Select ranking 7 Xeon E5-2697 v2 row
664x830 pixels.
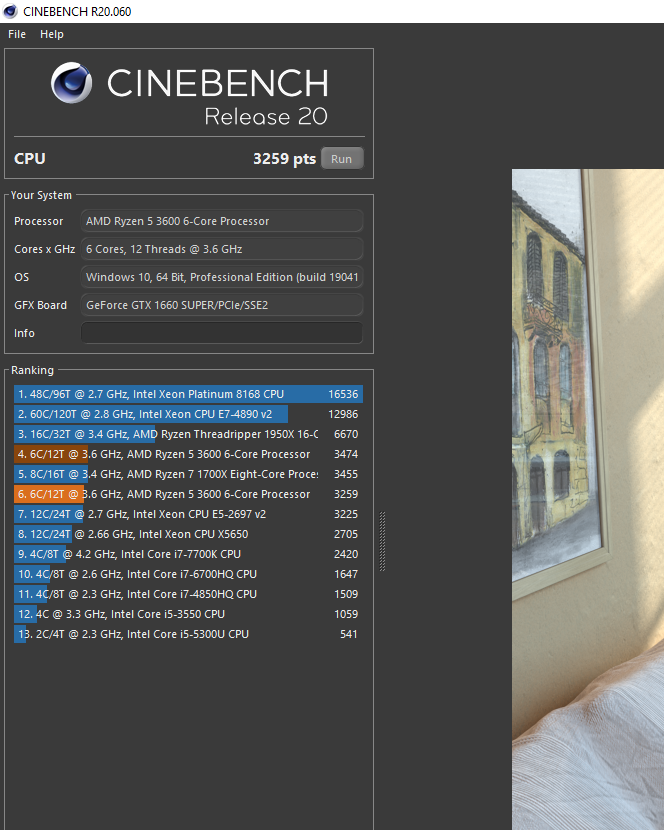(x=188, y=514)
